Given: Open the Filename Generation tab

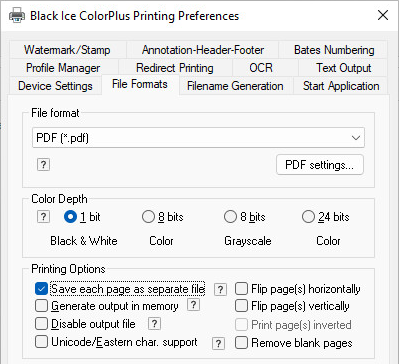Looking at the screenshot, I should 235,86.
